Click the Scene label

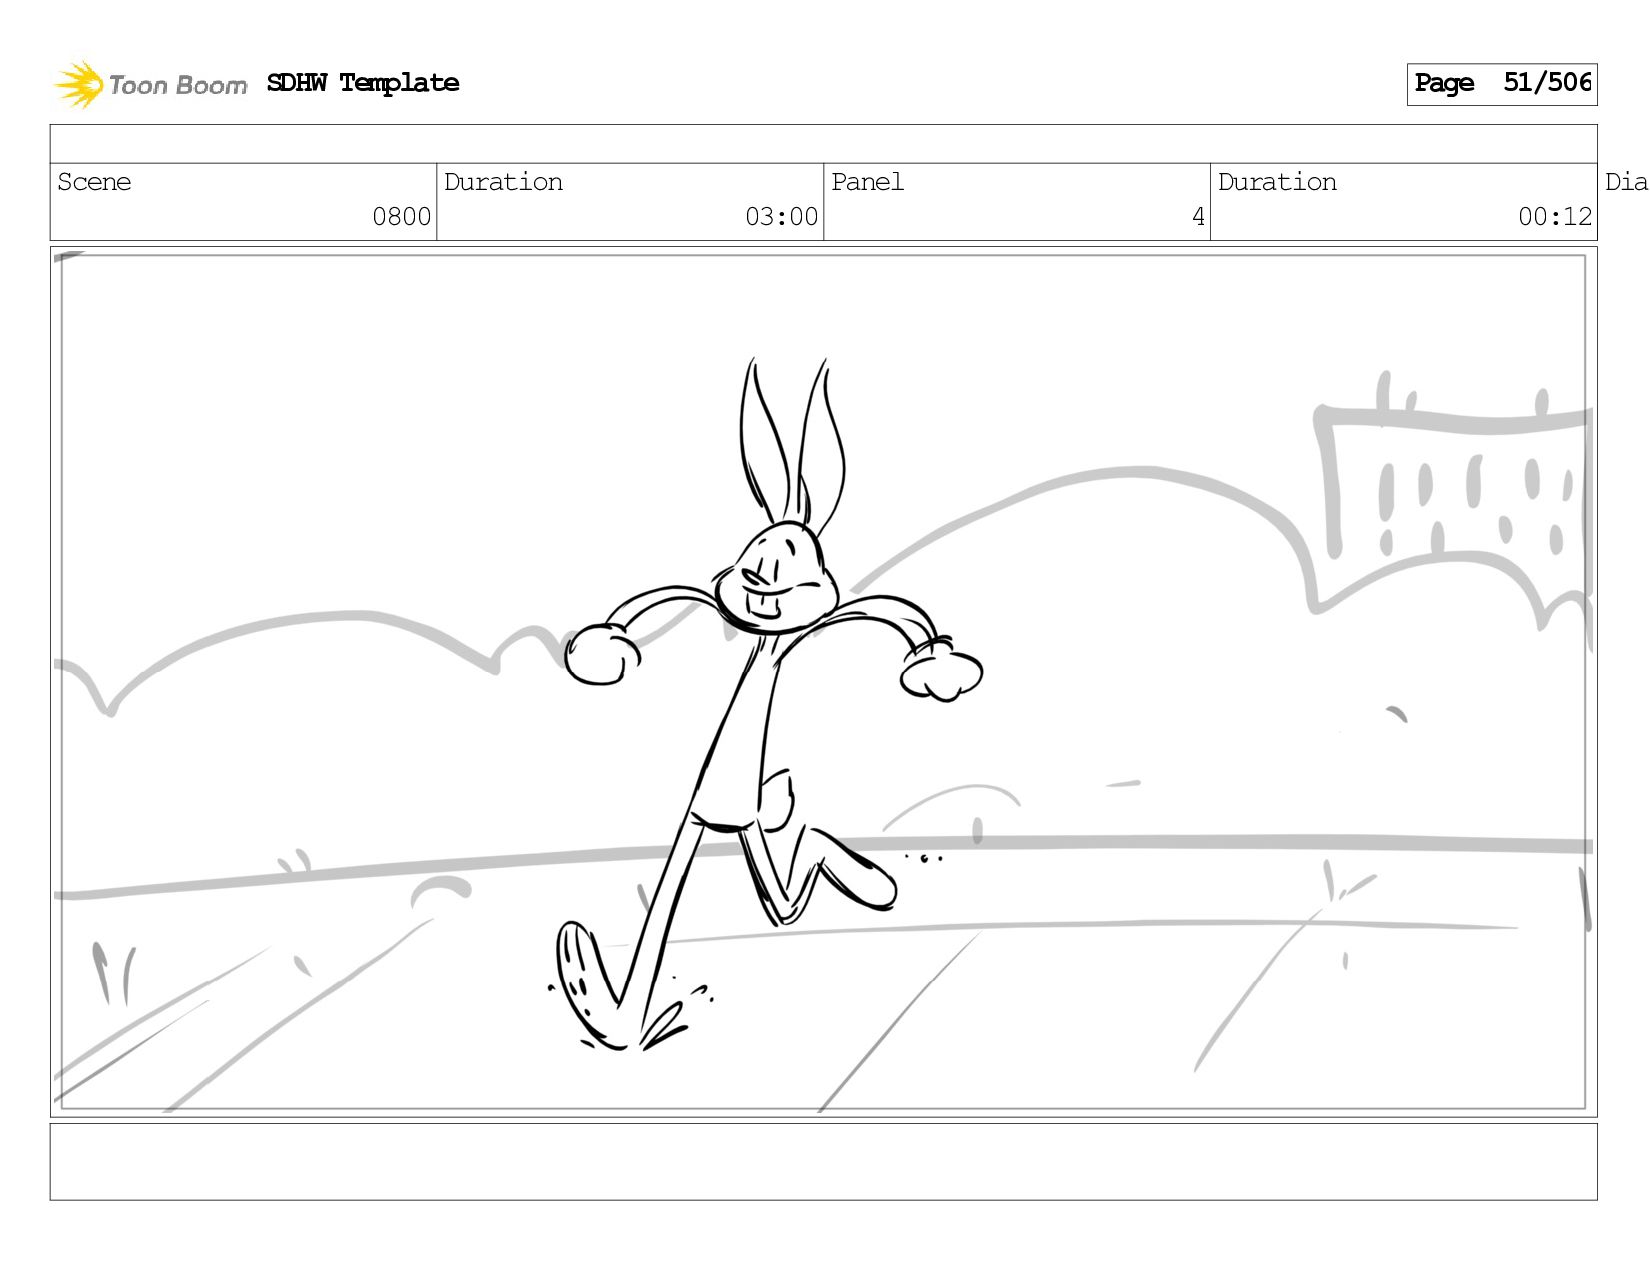pyautogui.click(x=94, y=182)
